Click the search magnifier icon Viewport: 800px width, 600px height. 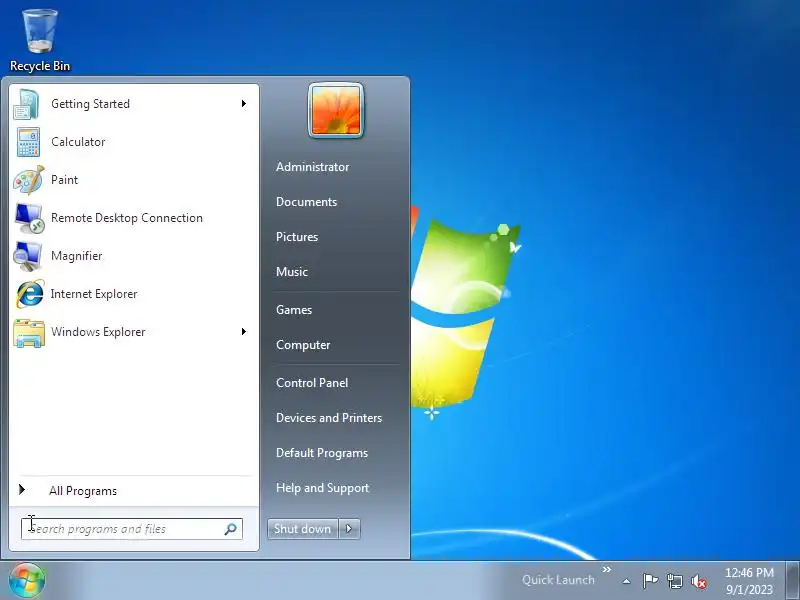[231, 529]
